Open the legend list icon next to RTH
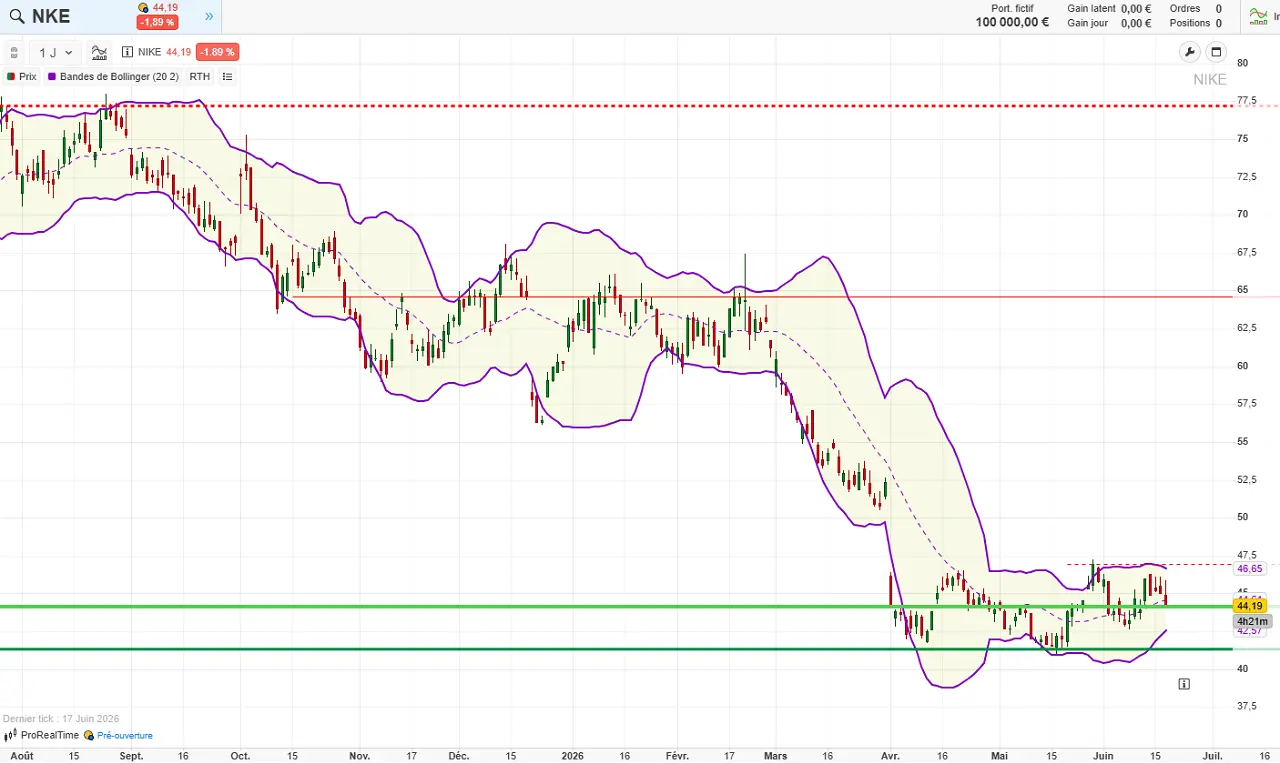 [227, 76]
